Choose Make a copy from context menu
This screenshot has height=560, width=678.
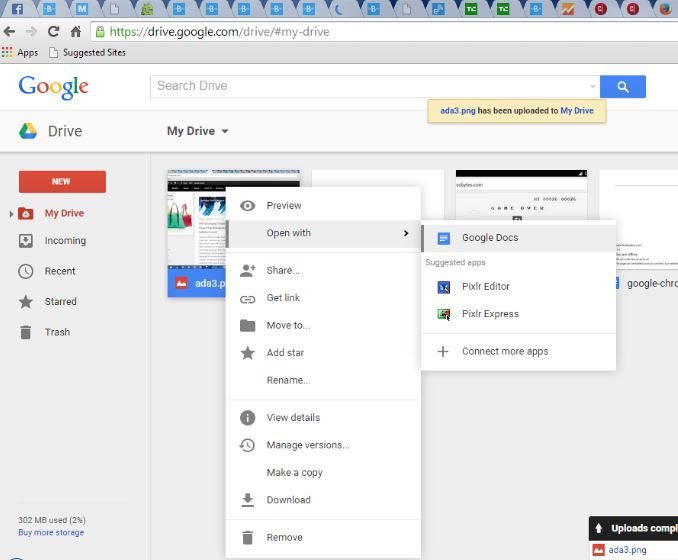[x=294, y=473]
